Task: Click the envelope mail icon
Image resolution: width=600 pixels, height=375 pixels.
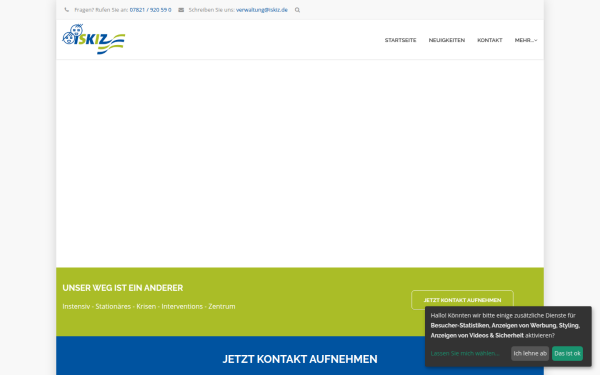Action: (181, 10)
